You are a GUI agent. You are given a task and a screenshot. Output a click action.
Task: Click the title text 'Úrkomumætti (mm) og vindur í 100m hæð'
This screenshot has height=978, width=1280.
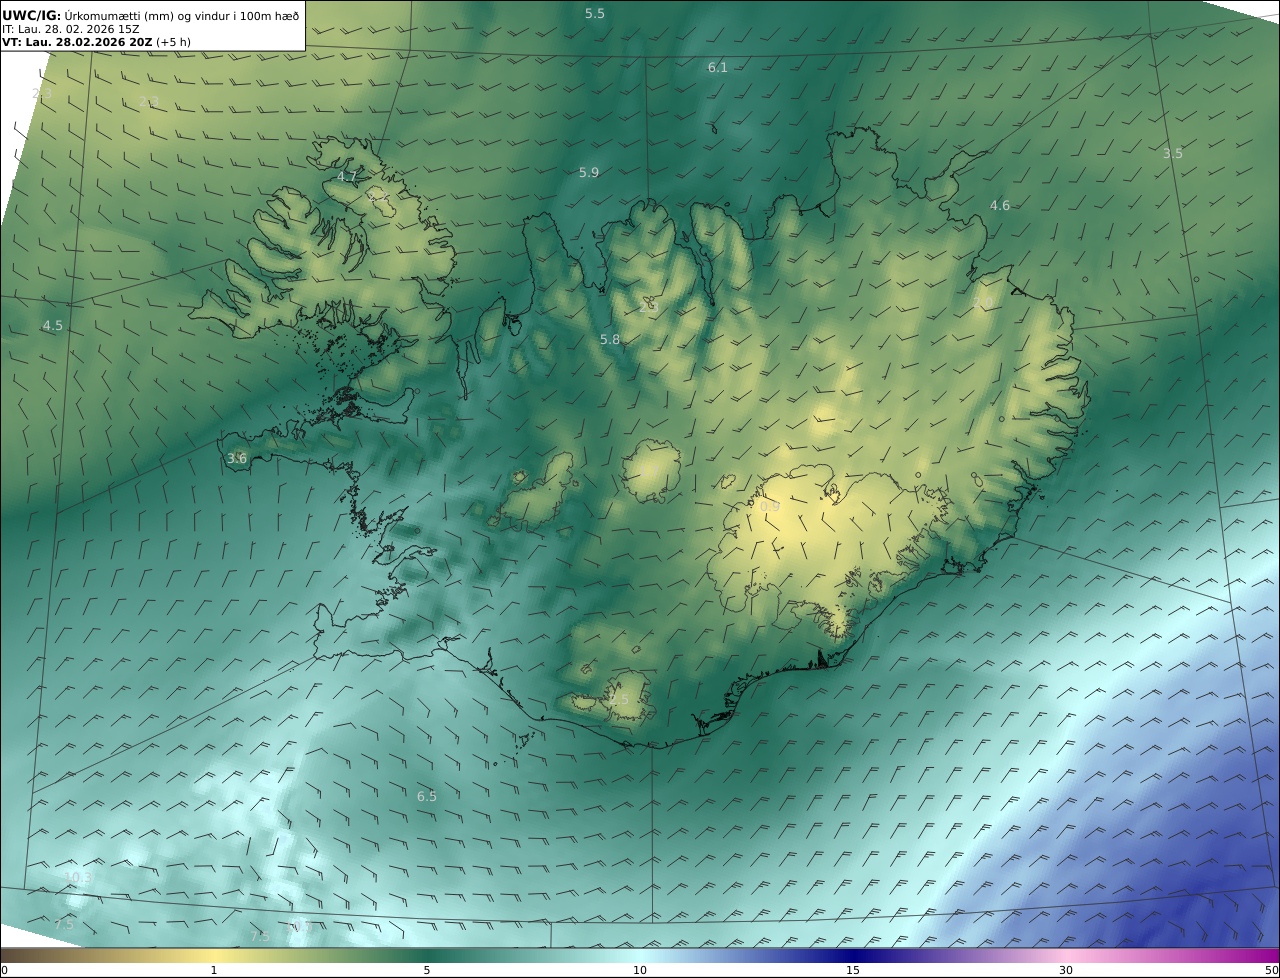click(182, 15)
